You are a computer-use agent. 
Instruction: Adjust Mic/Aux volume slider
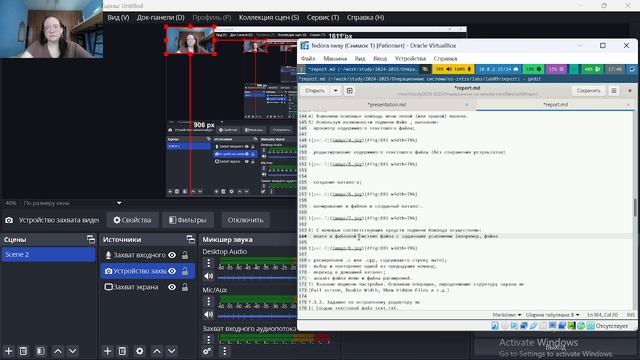click(257, 315)
